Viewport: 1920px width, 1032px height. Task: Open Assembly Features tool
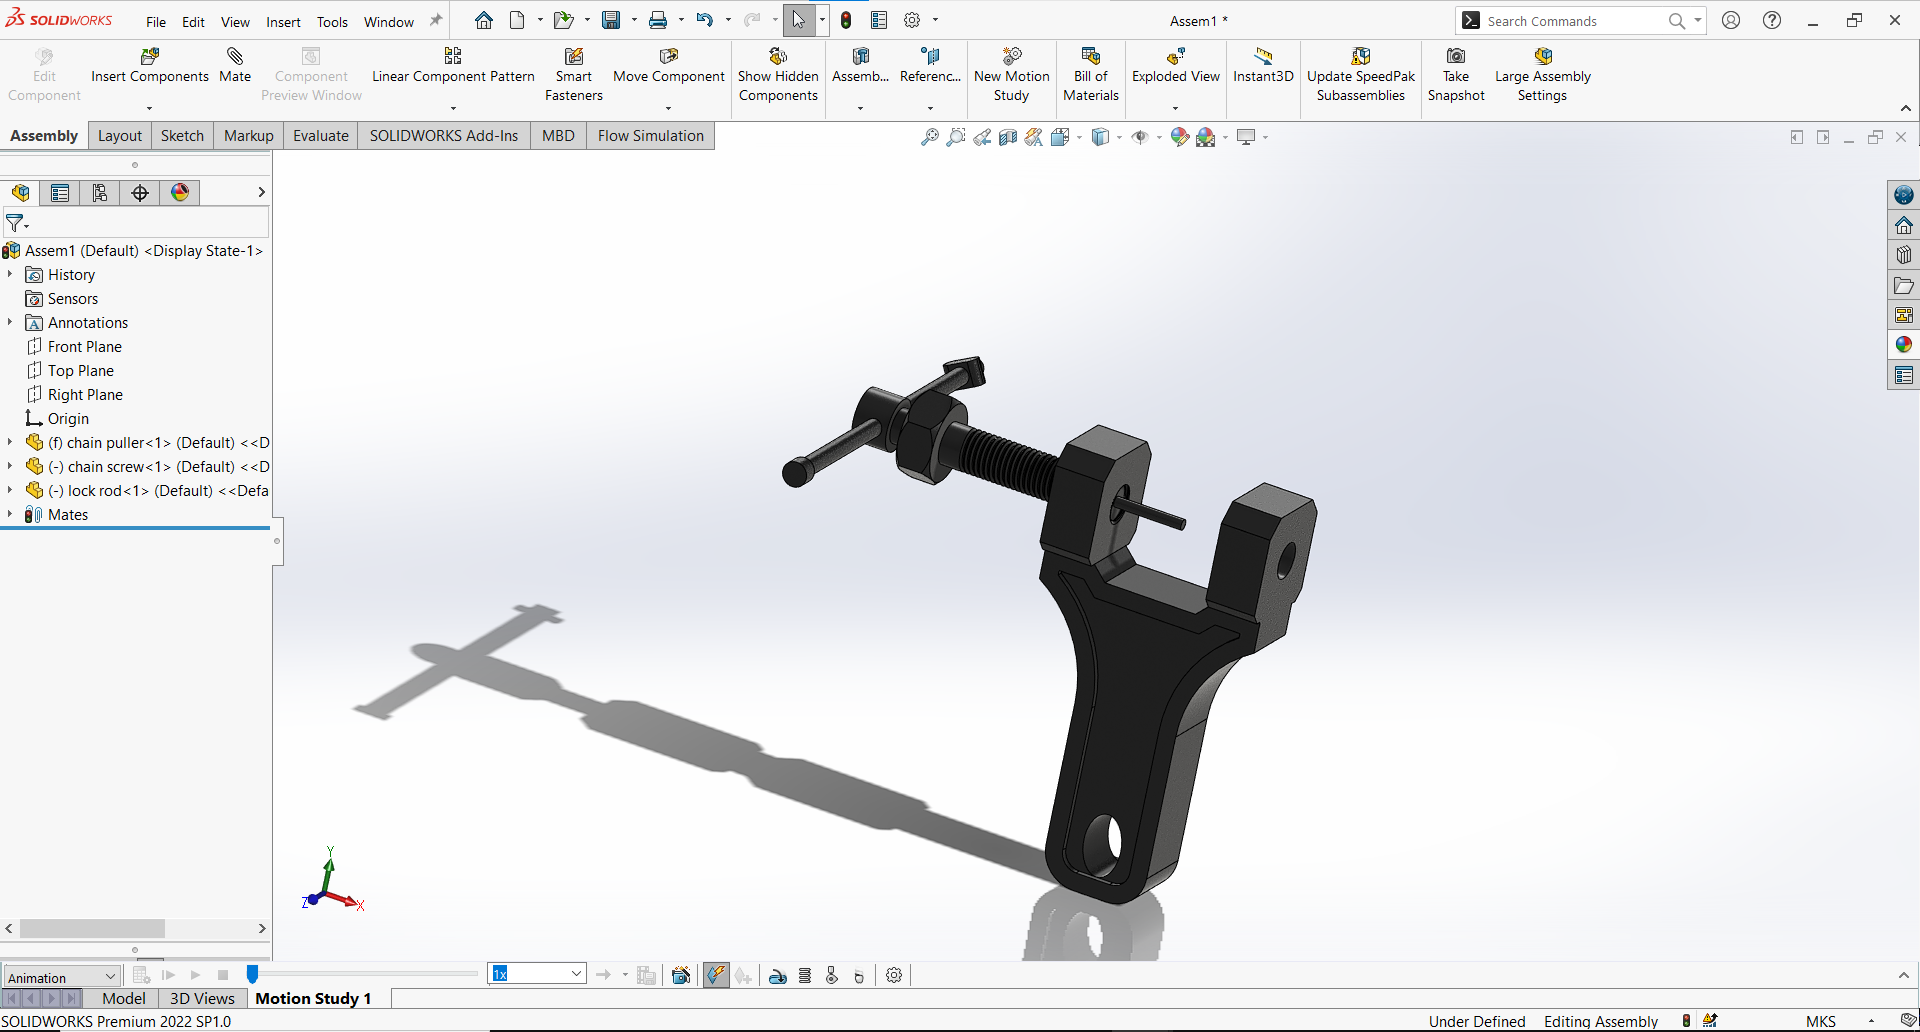[860, 66]
